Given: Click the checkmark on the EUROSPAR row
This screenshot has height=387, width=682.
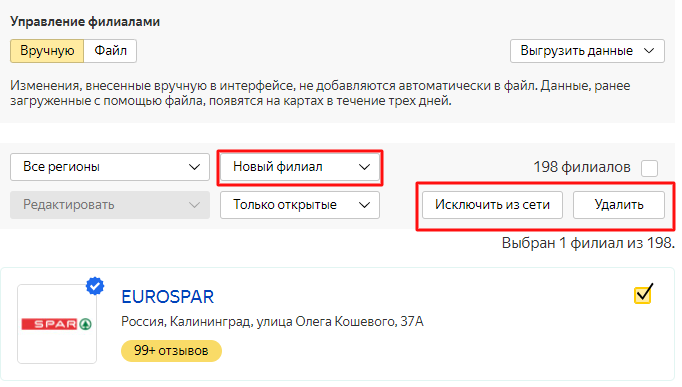Looking at the screenshot, I should coord(644,294).
